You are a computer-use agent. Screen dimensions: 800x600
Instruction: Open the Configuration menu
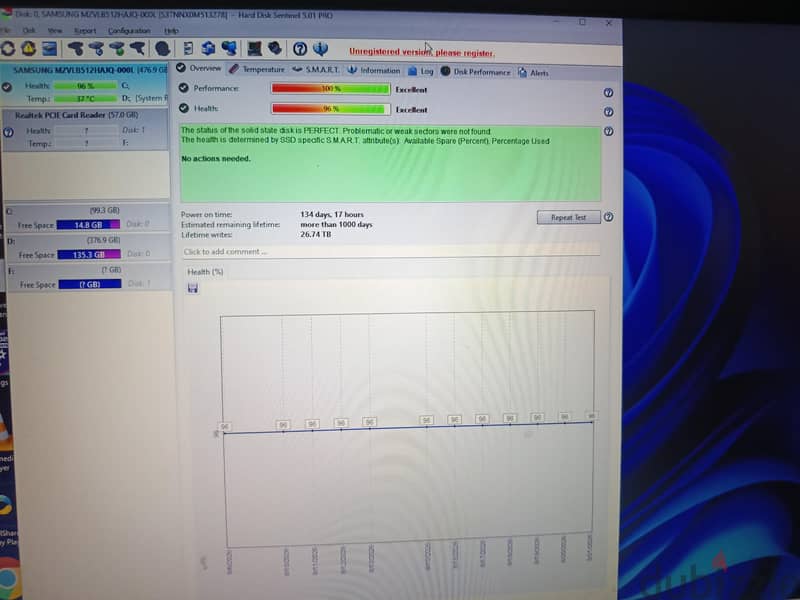tap(129, 31)
